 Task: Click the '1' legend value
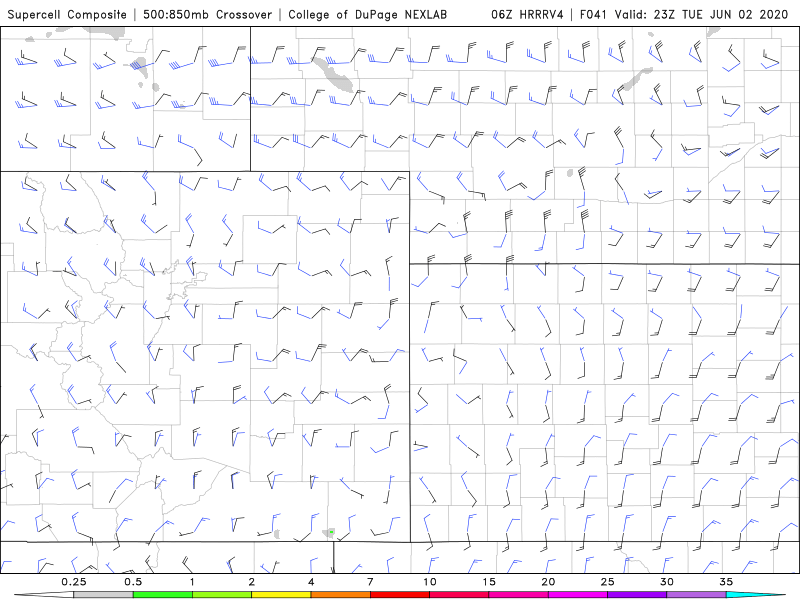click(x=192, y=582)
